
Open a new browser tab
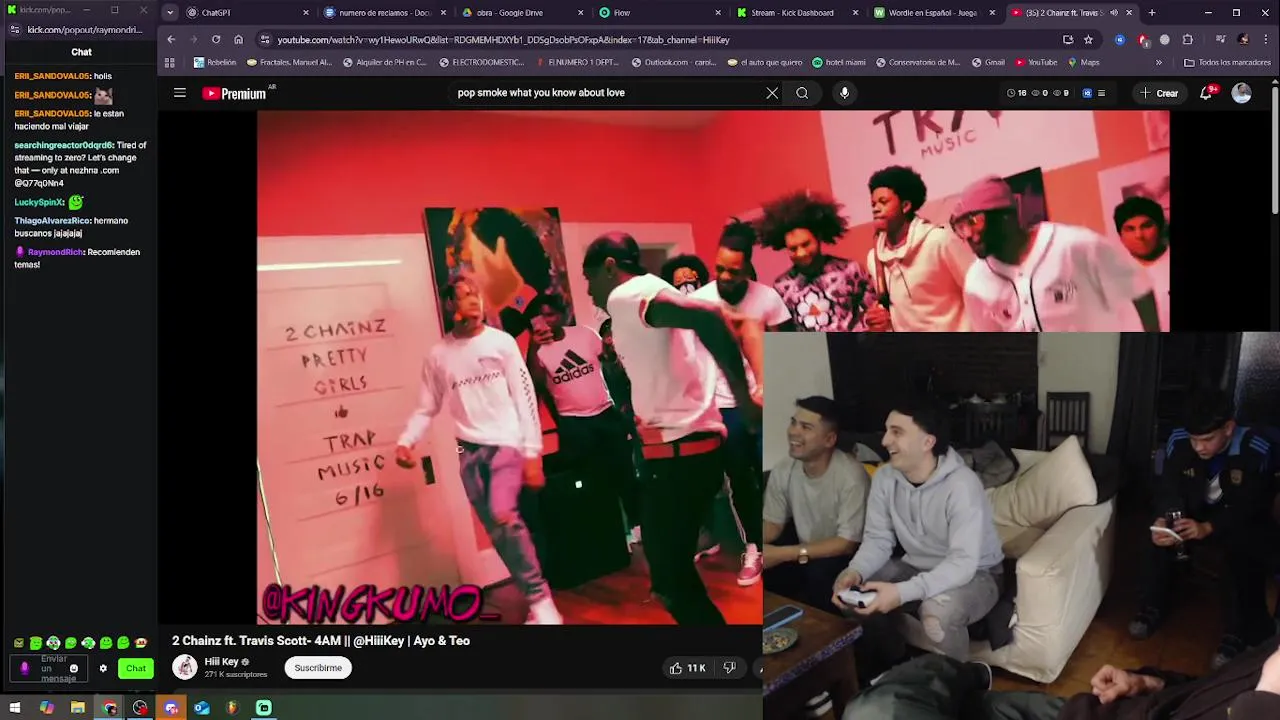[x=1152, y=13]
